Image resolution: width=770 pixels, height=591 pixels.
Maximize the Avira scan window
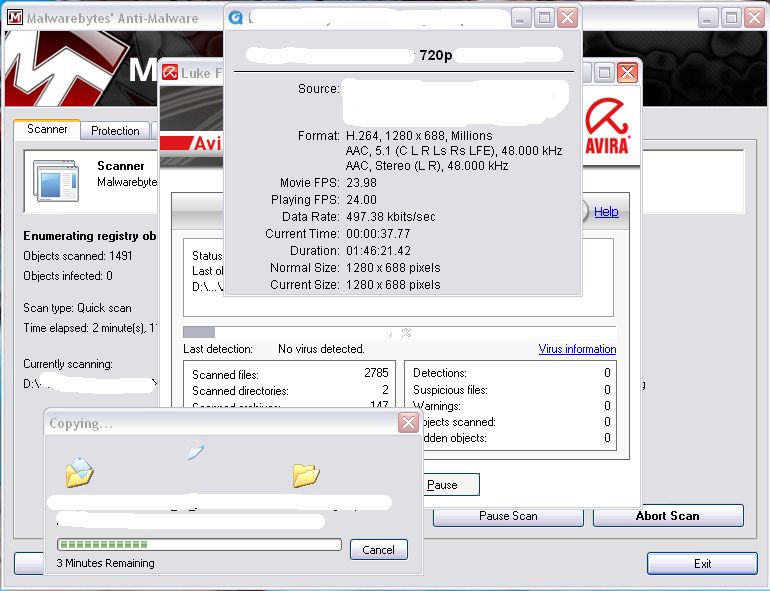604,73
